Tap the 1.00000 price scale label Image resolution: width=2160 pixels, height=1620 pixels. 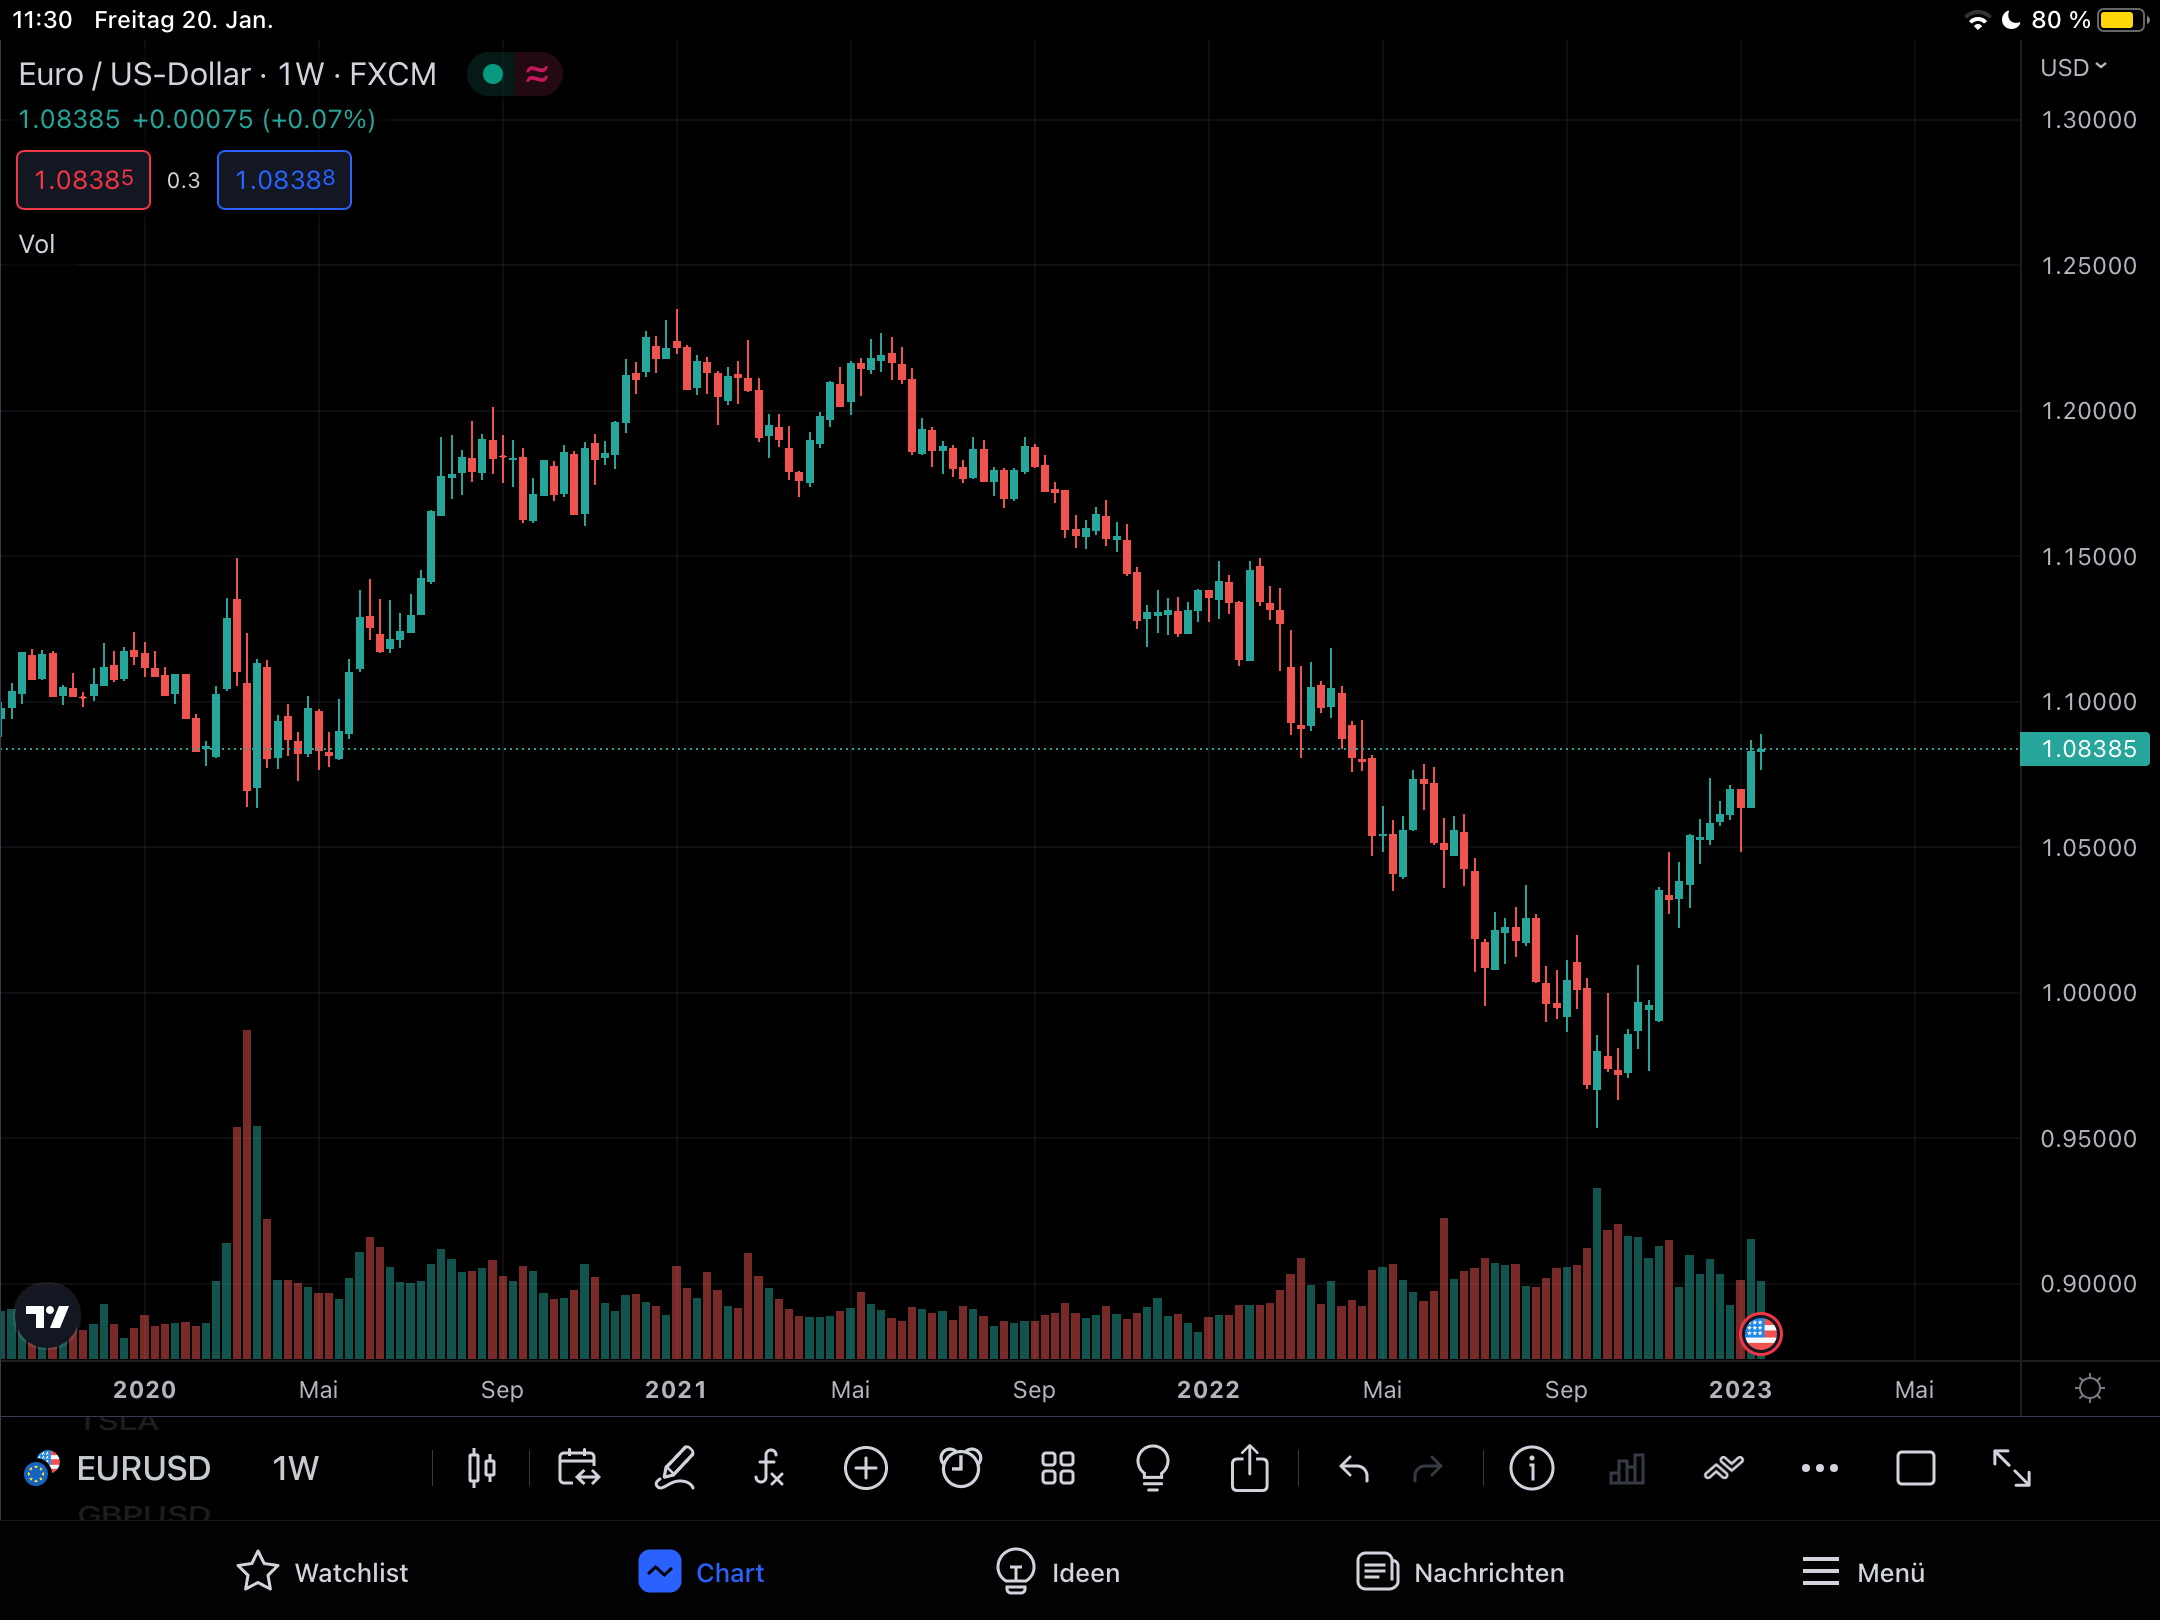pos(2088,993)
